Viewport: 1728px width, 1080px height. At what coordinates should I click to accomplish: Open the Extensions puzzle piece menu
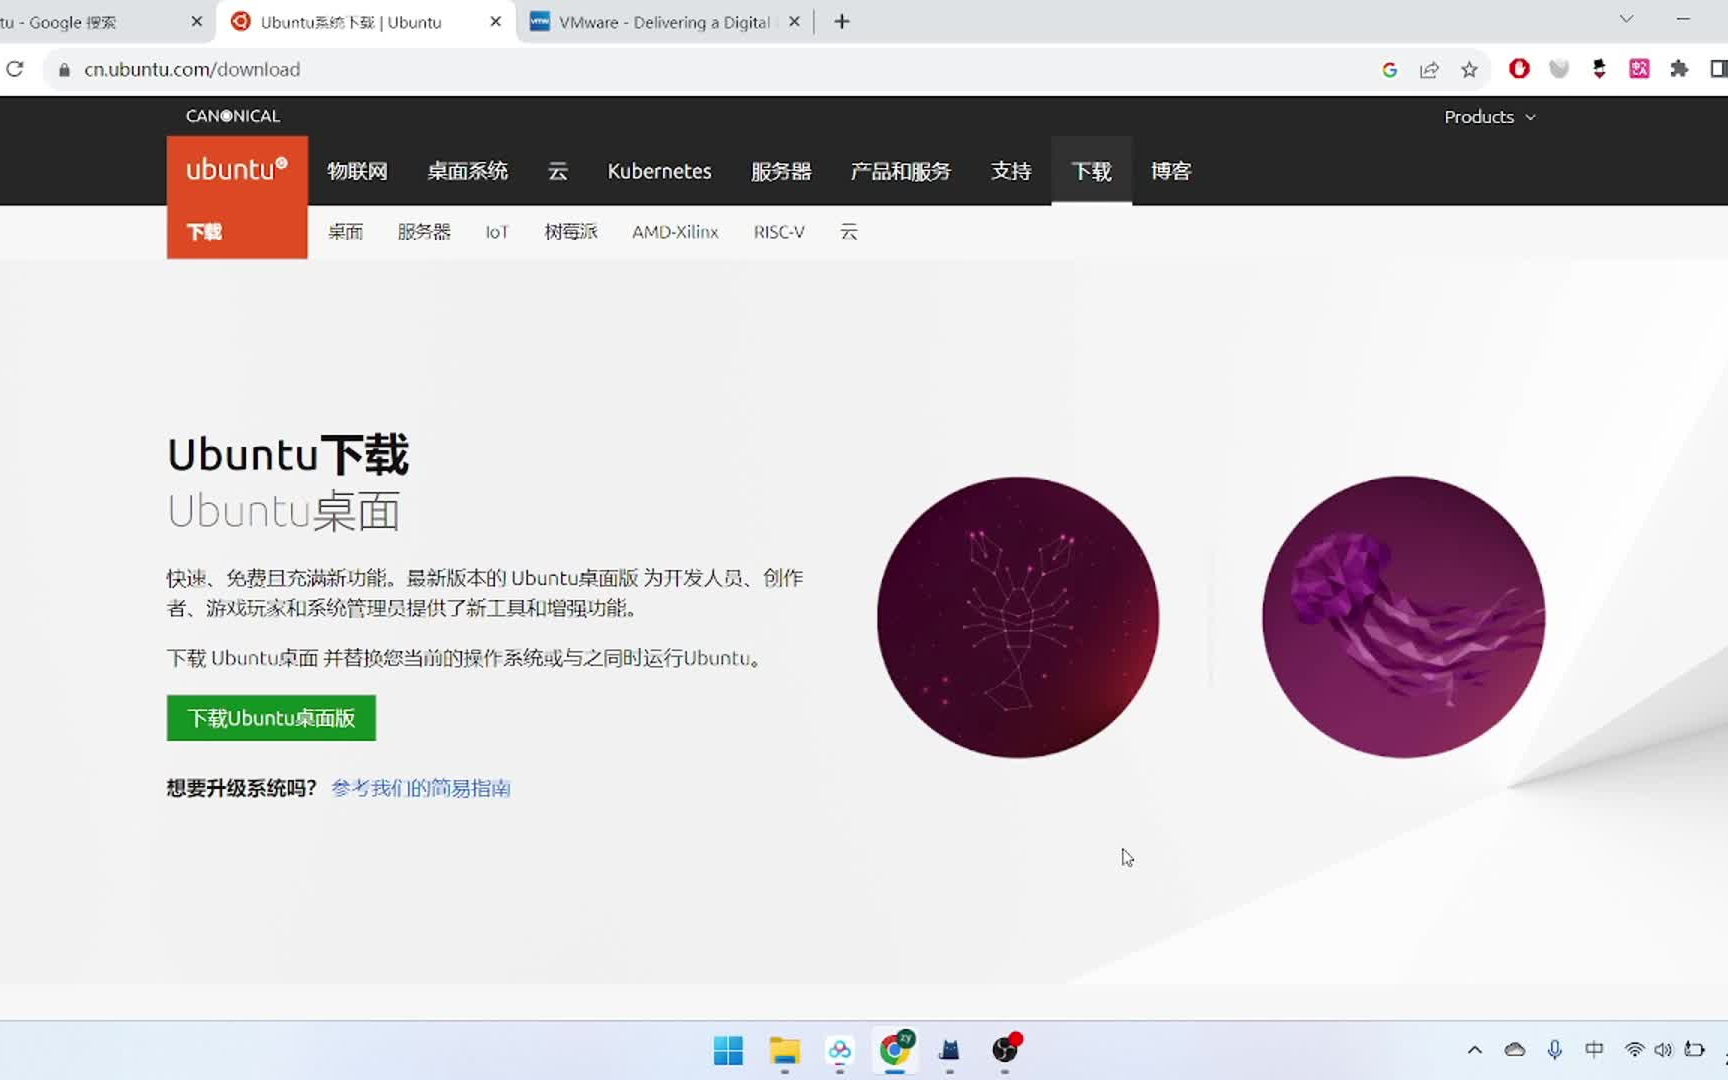[1679, 68]
